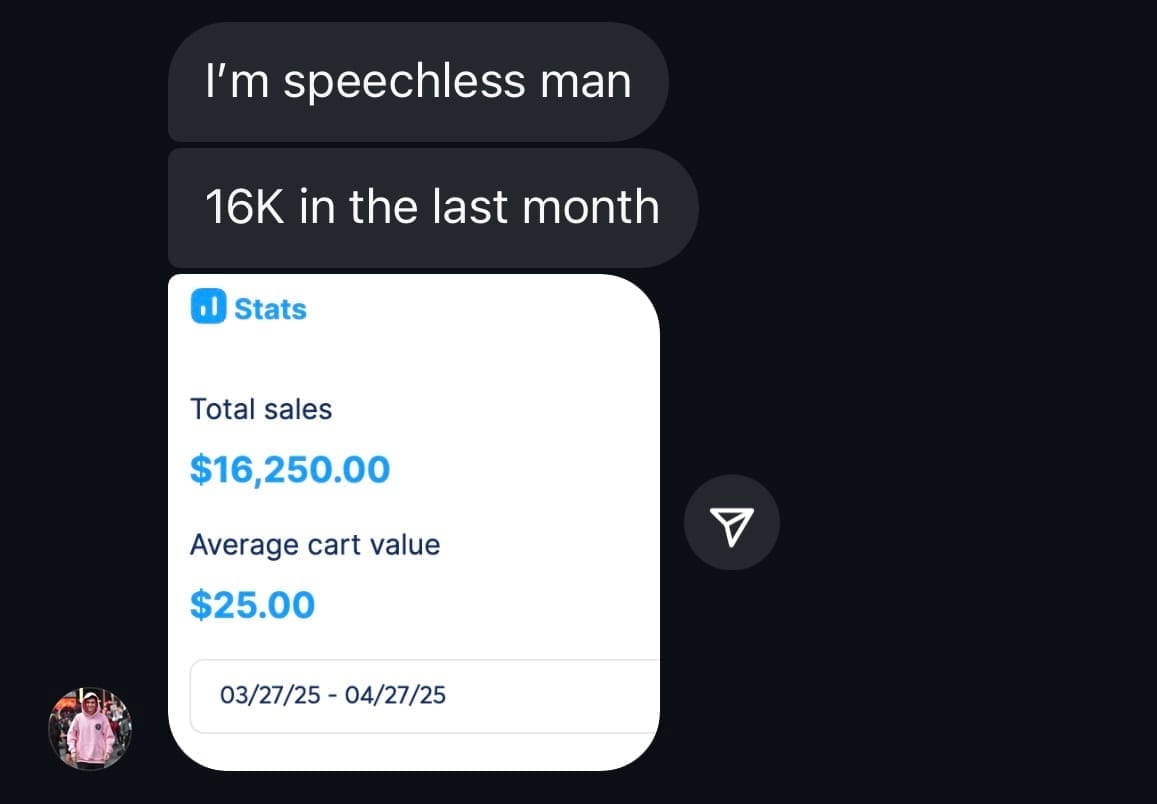Click the $16,250.00 total sales amount
The width and height of the screenshot is (1157, 804).
290,469
